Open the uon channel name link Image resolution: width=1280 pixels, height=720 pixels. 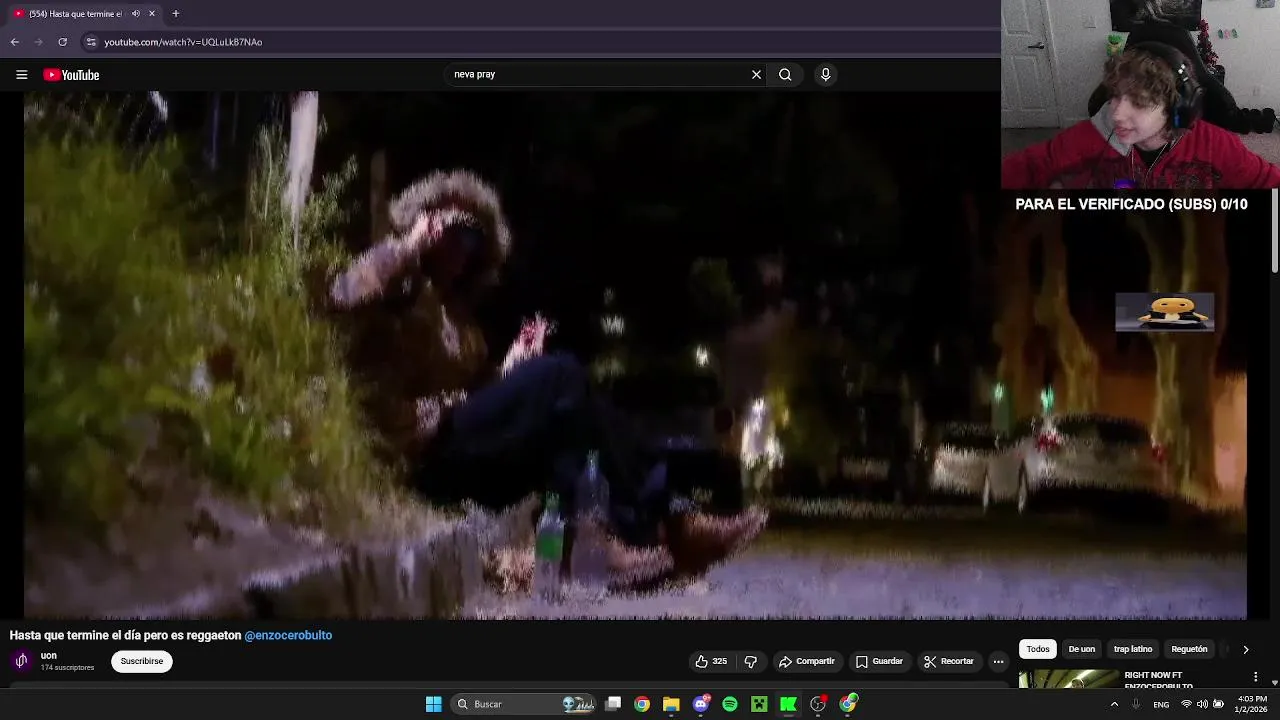click(49, 656)
